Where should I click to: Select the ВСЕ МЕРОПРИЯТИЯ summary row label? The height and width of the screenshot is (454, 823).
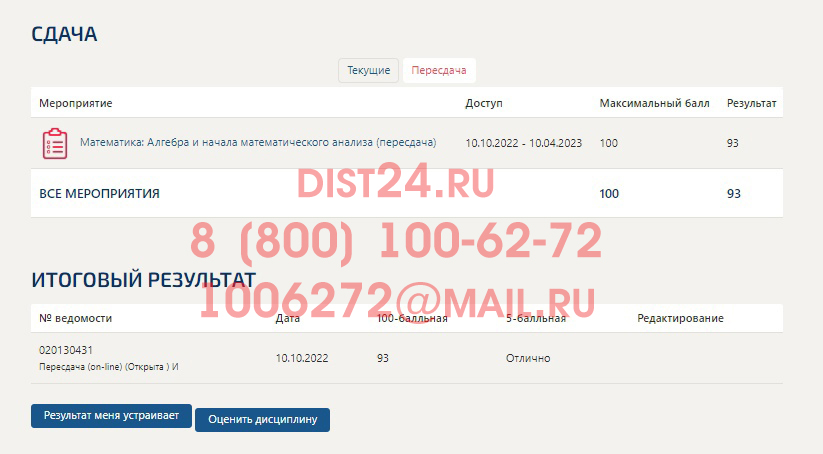[99, 193]
